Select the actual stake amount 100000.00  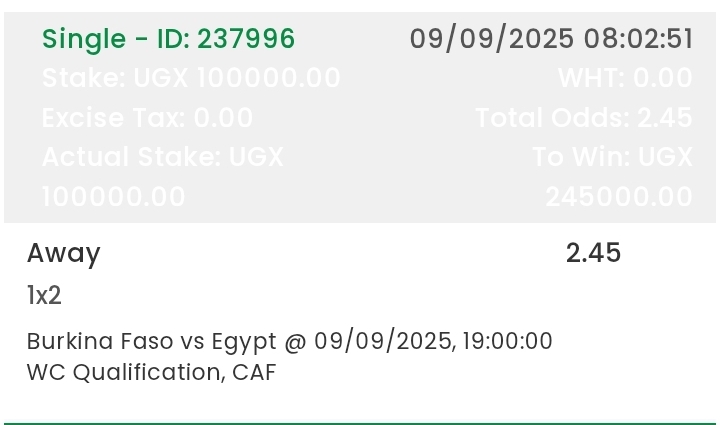[x=113, y=197]
